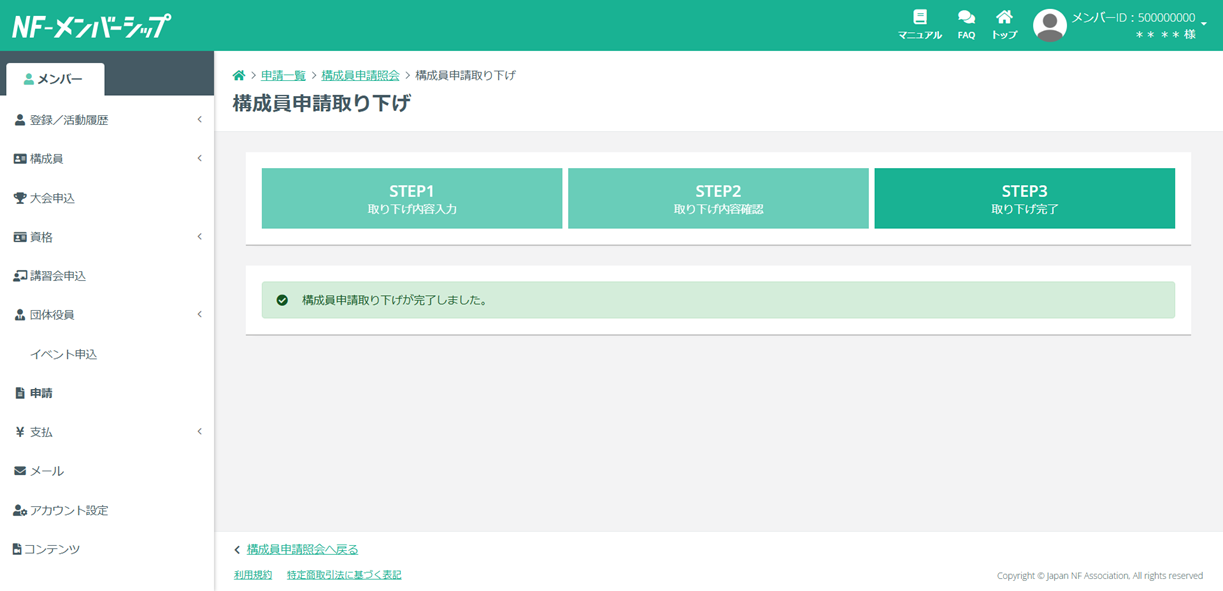Click the アカウント設定 user gear icon
1223x591 pixels.
pos(20,510)
